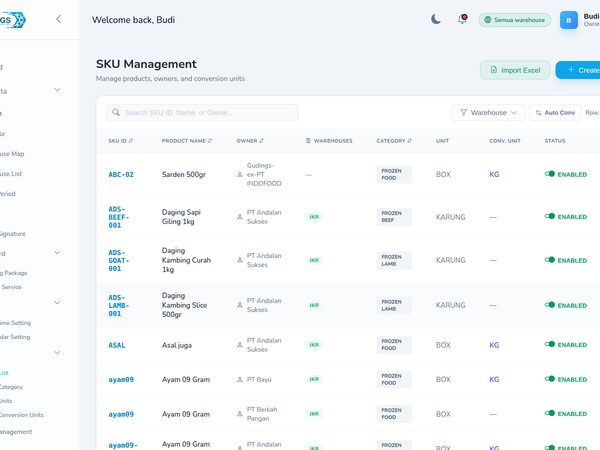Viewport: 600px width, 450px height.
Task: Toggle status for ADS-LAMB-001
Action: pos(550,305)
